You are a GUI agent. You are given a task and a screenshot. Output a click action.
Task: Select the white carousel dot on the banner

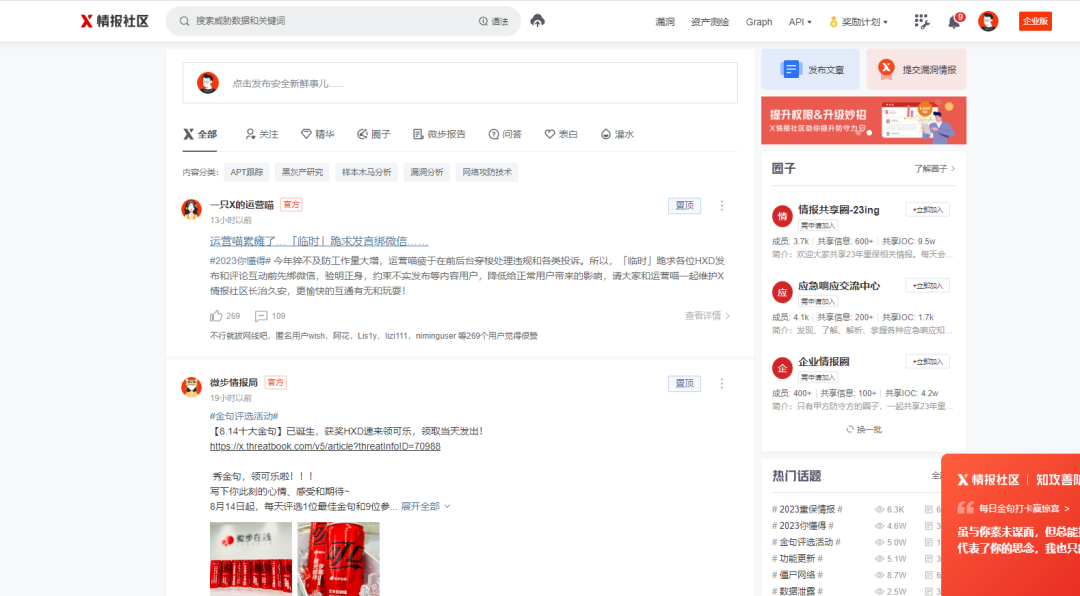pyautogui.click(x=869, y=132)
